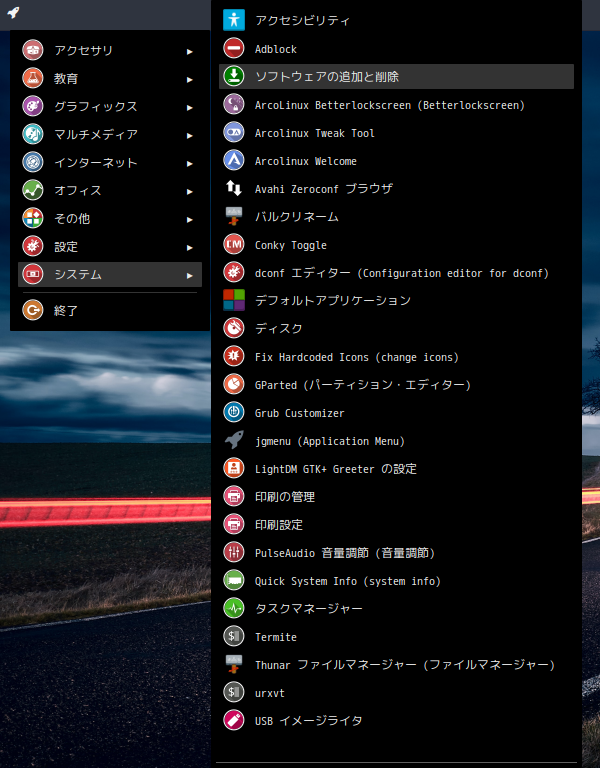This screenshot has height=768, width=600.
Task: Open LightDM GTK+ Greeter の設定
Action: point(396,469)
